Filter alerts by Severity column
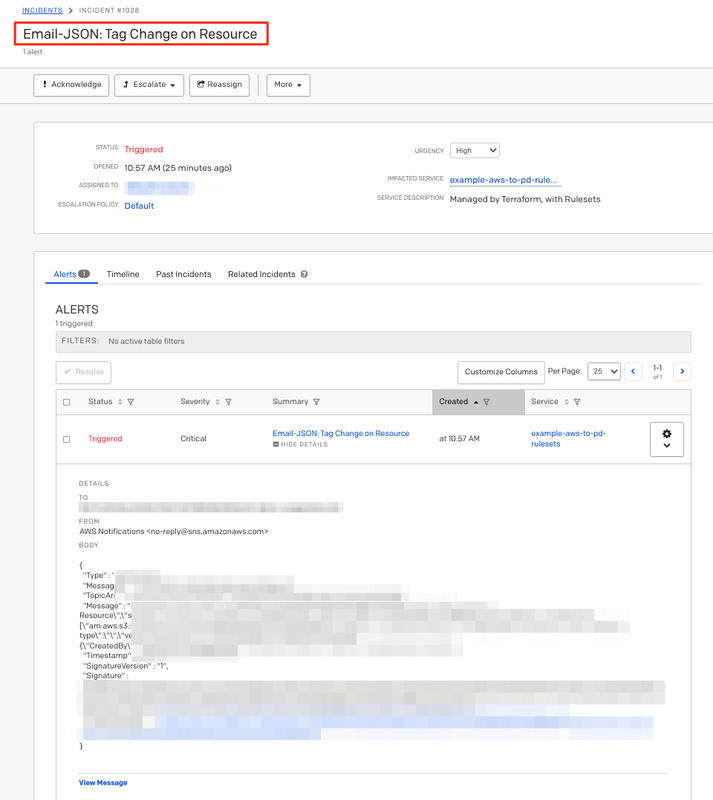 (x=228, y=402)
